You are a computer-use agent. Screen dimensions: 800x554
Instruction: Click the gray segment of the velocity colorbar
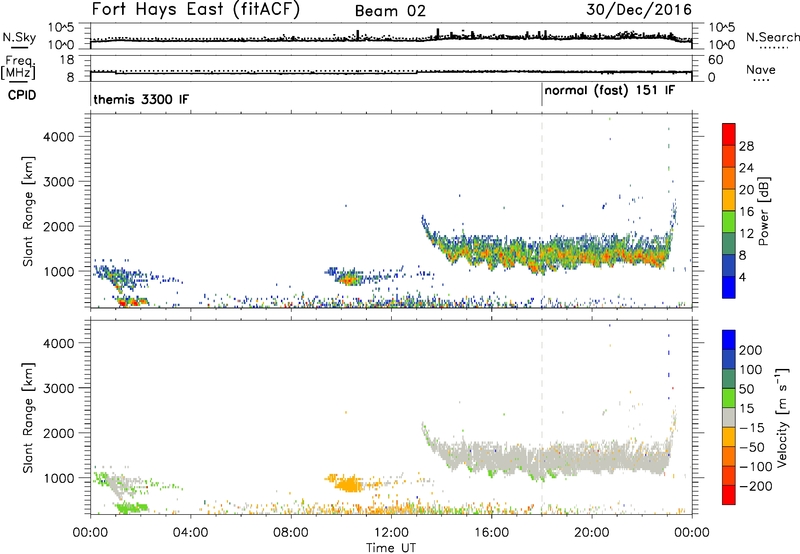[729, 417]
